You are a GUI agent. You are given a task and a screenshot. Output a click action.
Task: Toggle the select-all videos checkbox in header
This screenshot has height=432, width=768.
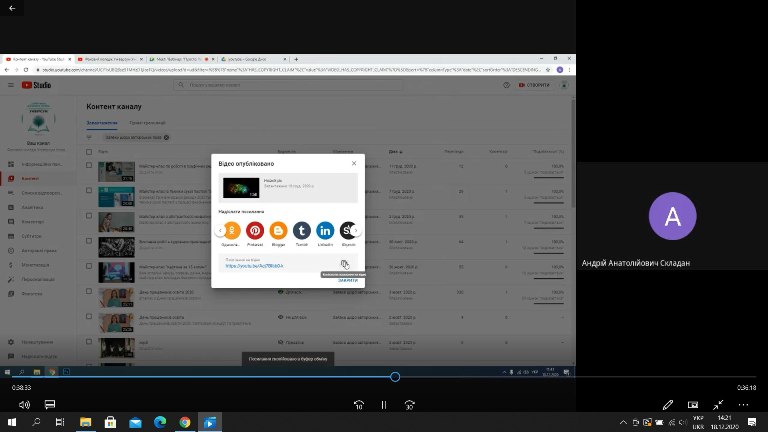(x=89, y=152)
